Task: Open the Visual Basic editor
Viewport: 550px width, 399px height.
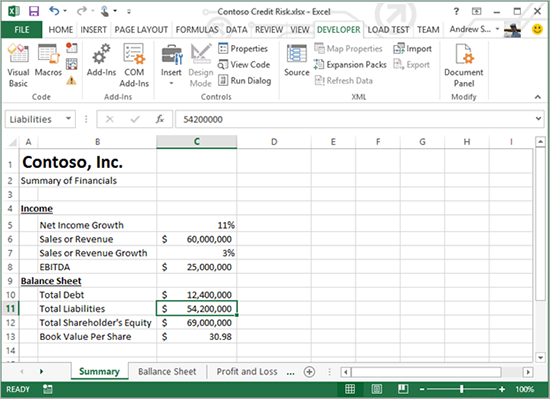Action: [x=18, y=66]
